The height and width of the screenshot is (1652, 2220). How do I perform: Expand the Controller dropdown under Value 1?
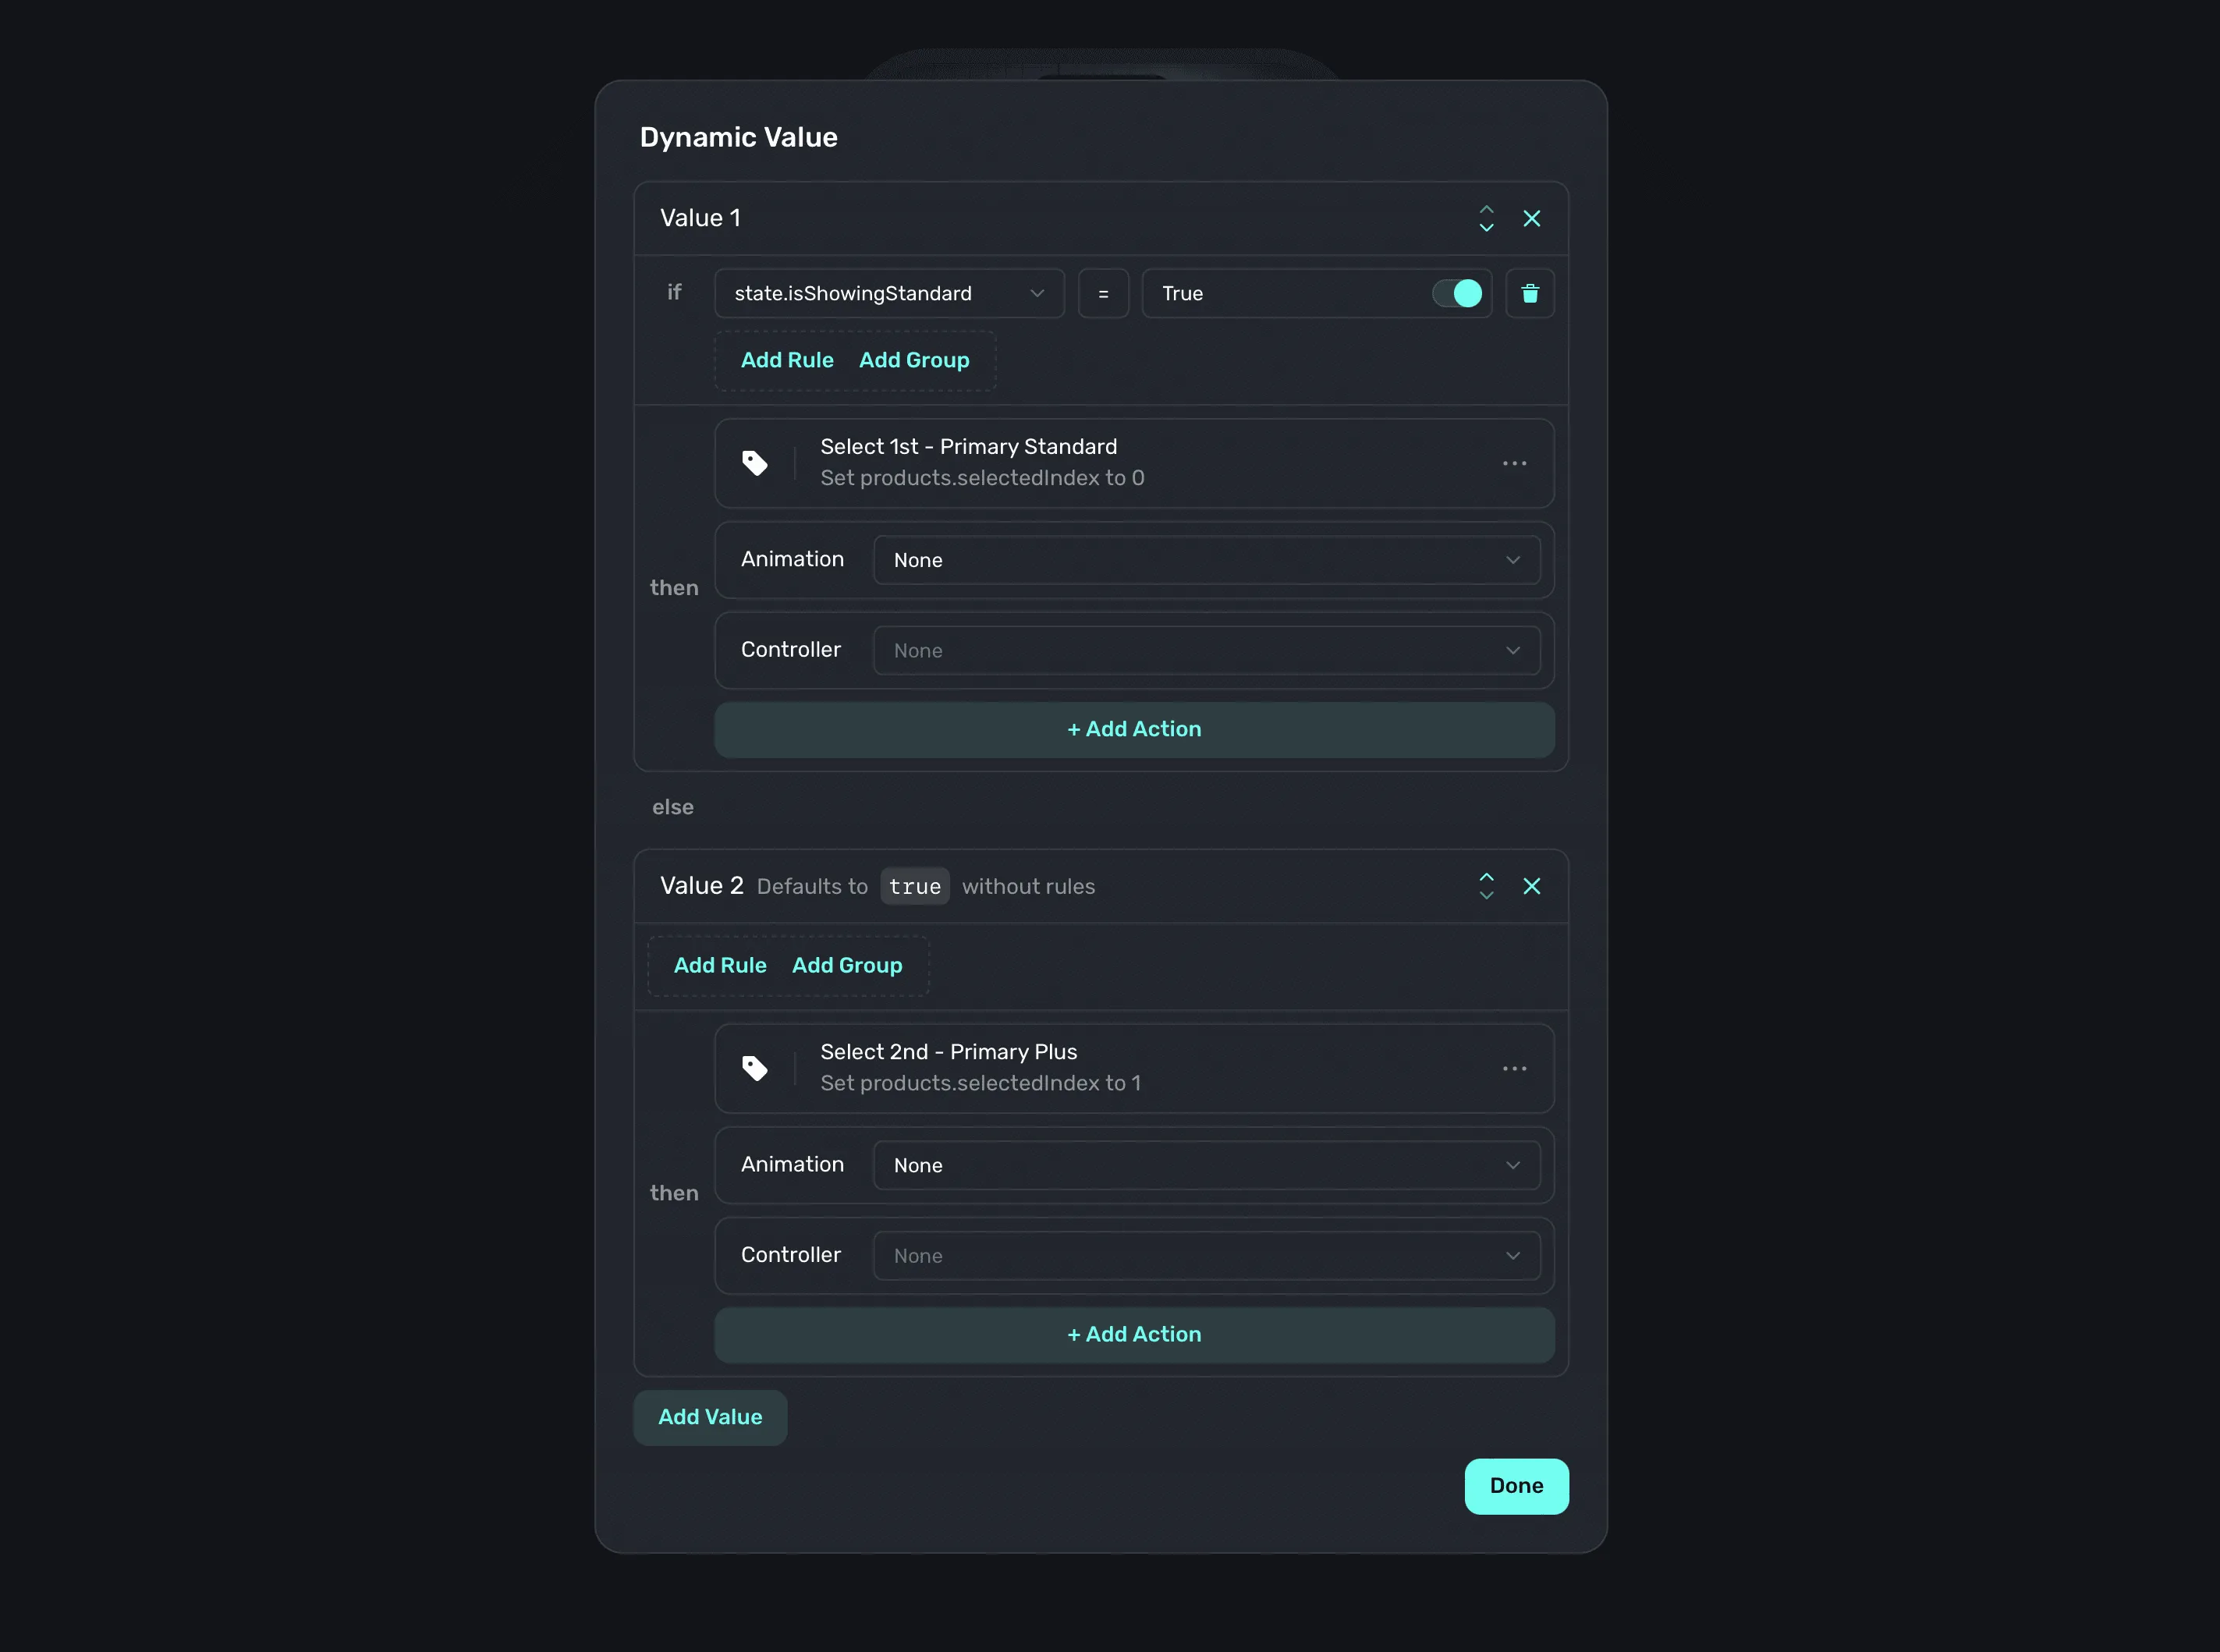point(1206,650)
